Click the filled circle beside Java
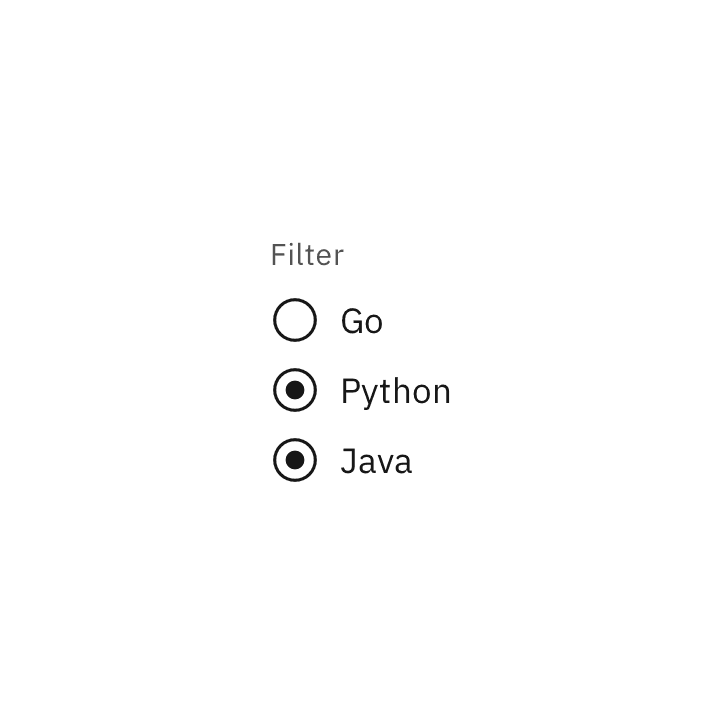This screenshot has height=720, width=720. pos(295,461)
